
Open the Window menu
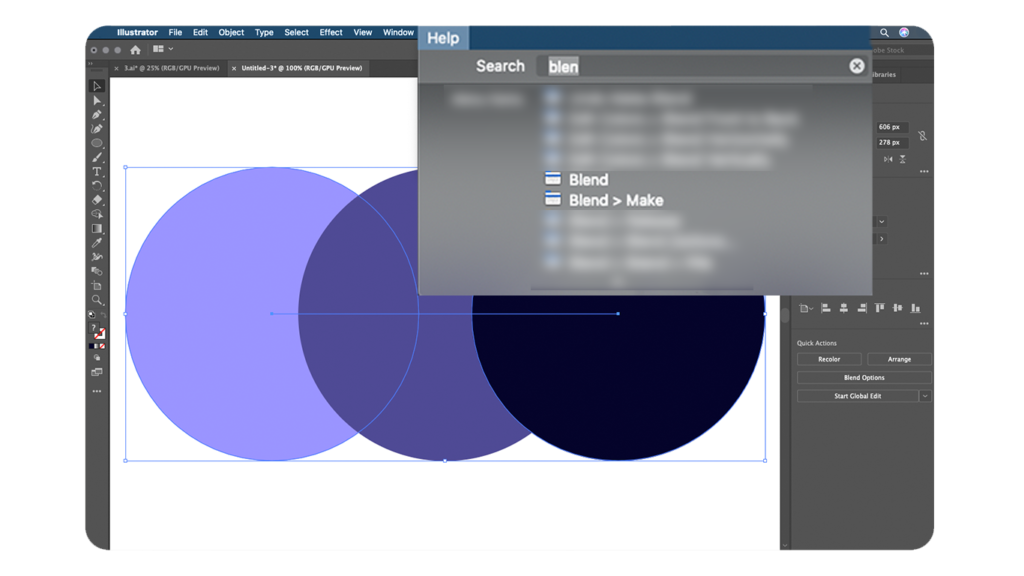tap(398, 33)
